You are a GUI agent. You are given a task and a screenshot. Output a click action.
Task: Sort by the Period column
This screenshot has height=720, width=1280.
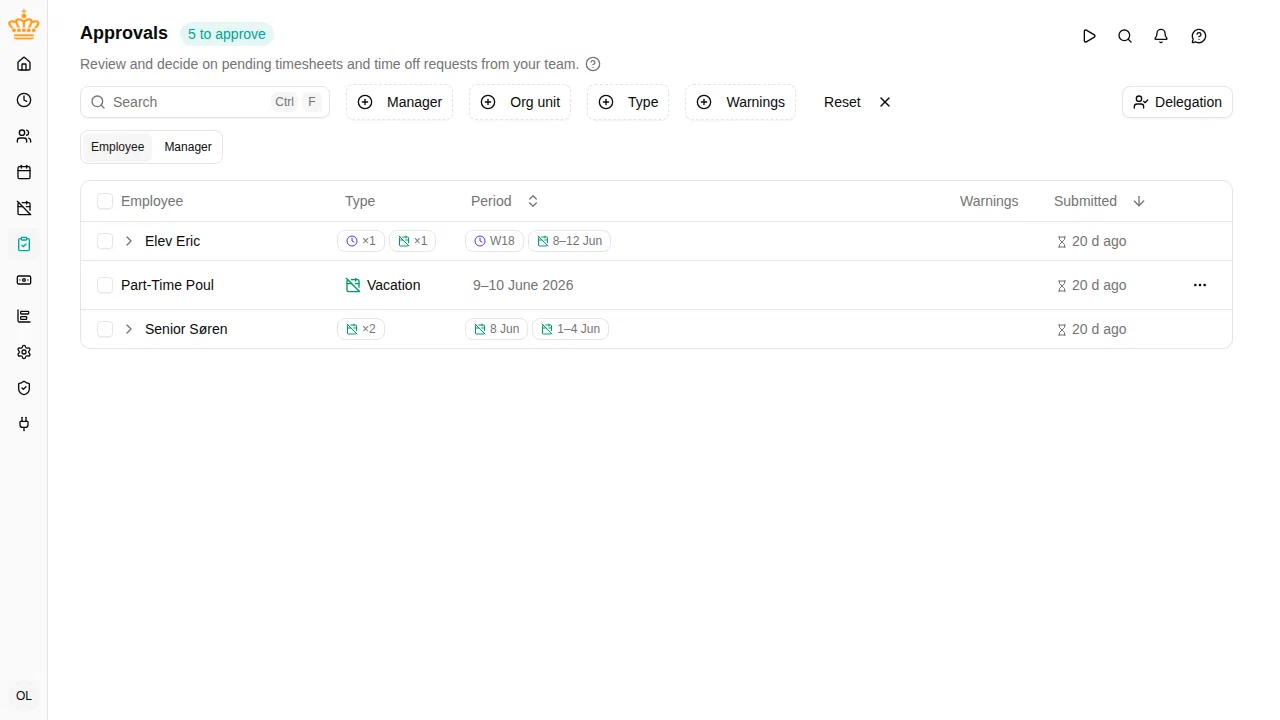pos(505,201)
